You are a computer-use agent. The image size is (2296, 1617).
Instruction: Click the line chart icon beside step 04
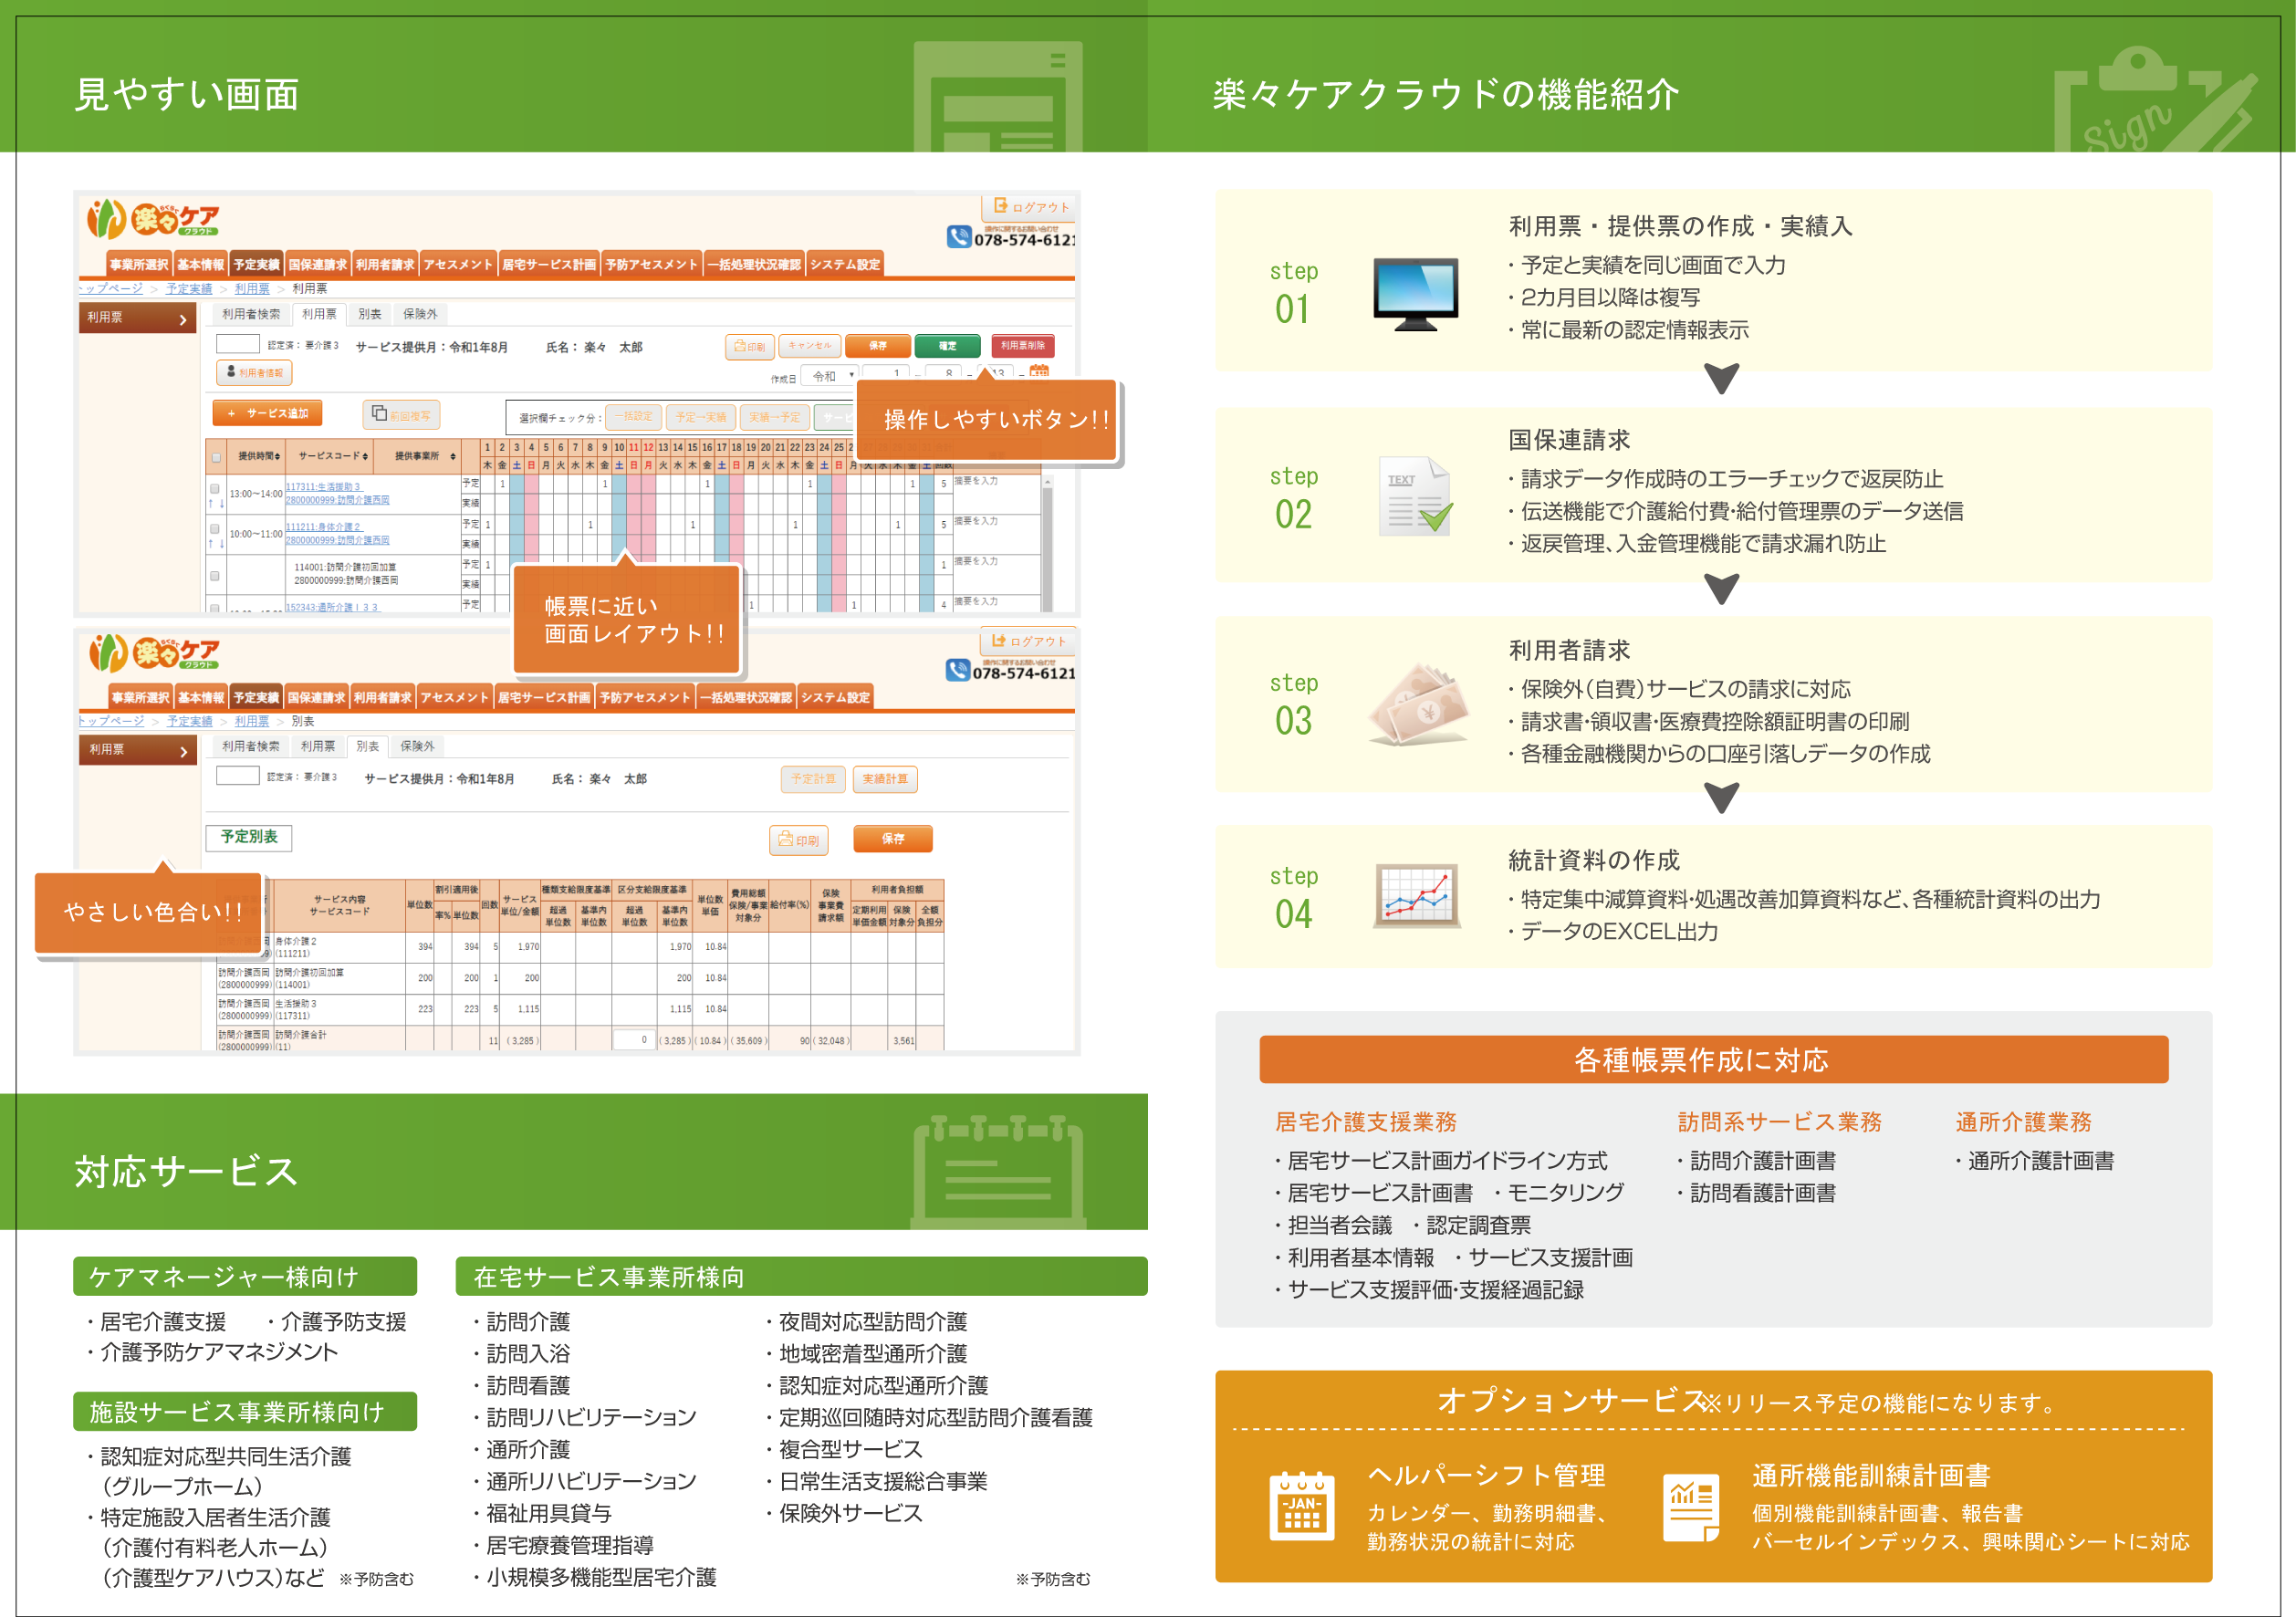(x=1416, y=896)
